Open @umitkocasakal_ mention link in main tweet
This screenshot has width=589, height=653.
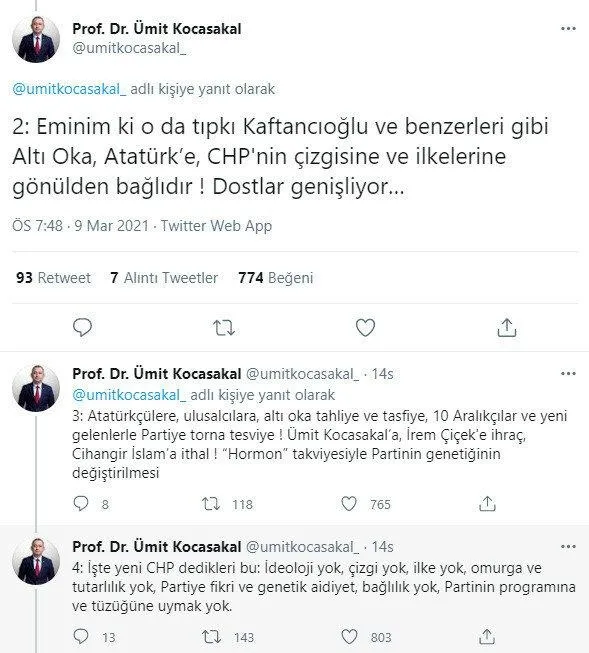[69, 89]
